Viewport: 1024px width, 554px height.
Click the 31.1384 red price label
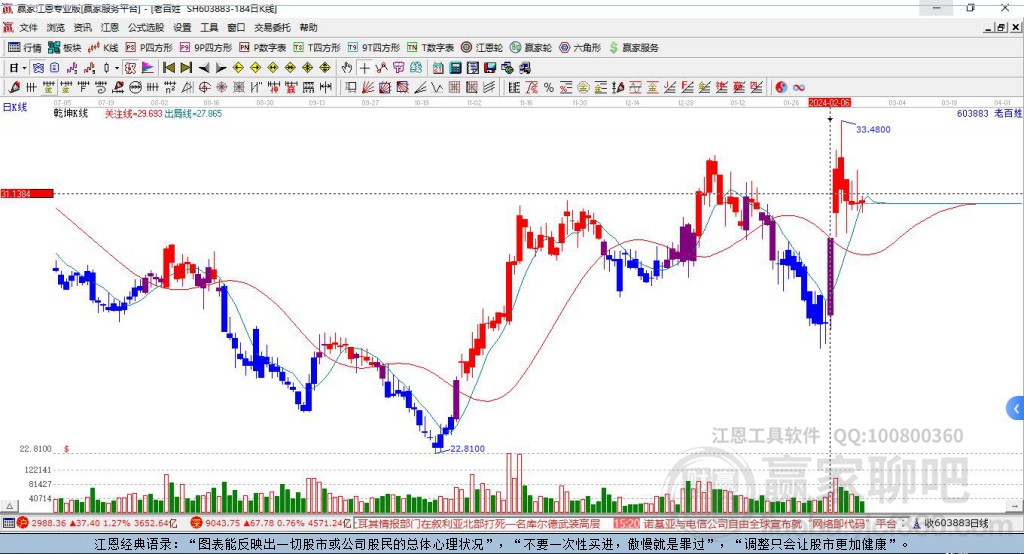(x=27, y=193)
